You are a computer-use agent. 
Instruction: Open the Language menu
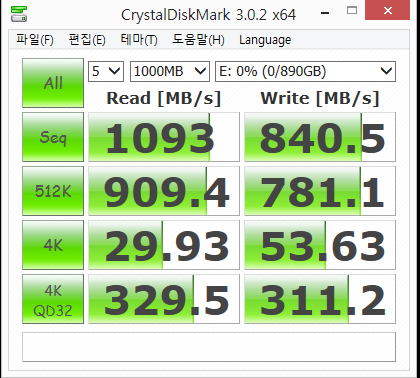point(265,40)
